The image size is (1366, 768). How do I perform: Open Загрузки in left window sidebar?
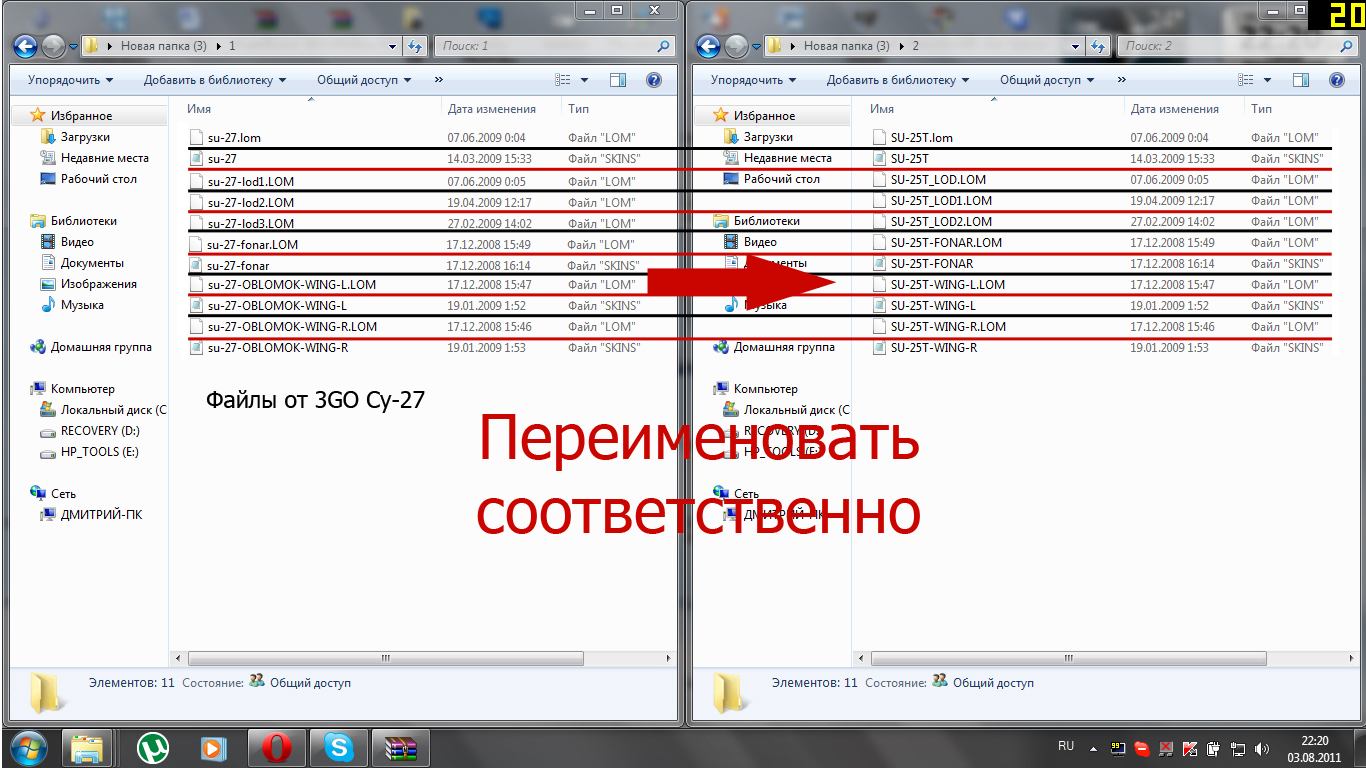coord(85,137)
